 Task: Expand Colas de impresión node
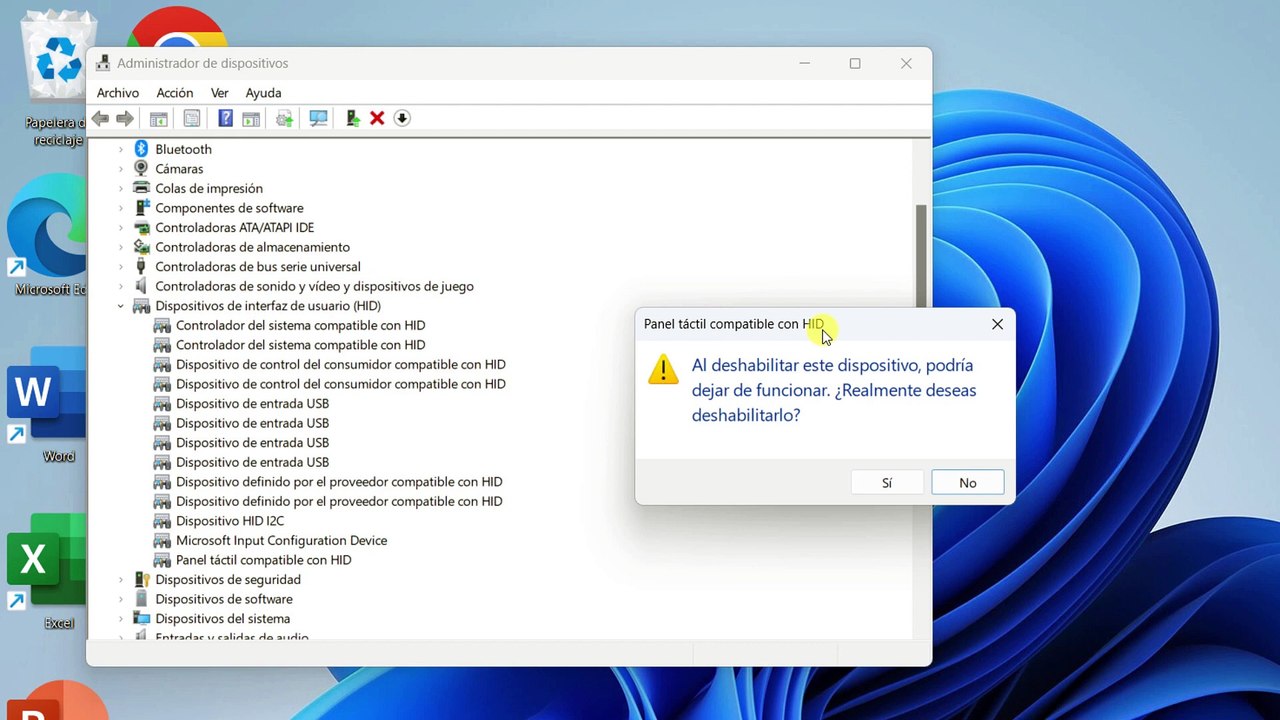tap(121, 188)
